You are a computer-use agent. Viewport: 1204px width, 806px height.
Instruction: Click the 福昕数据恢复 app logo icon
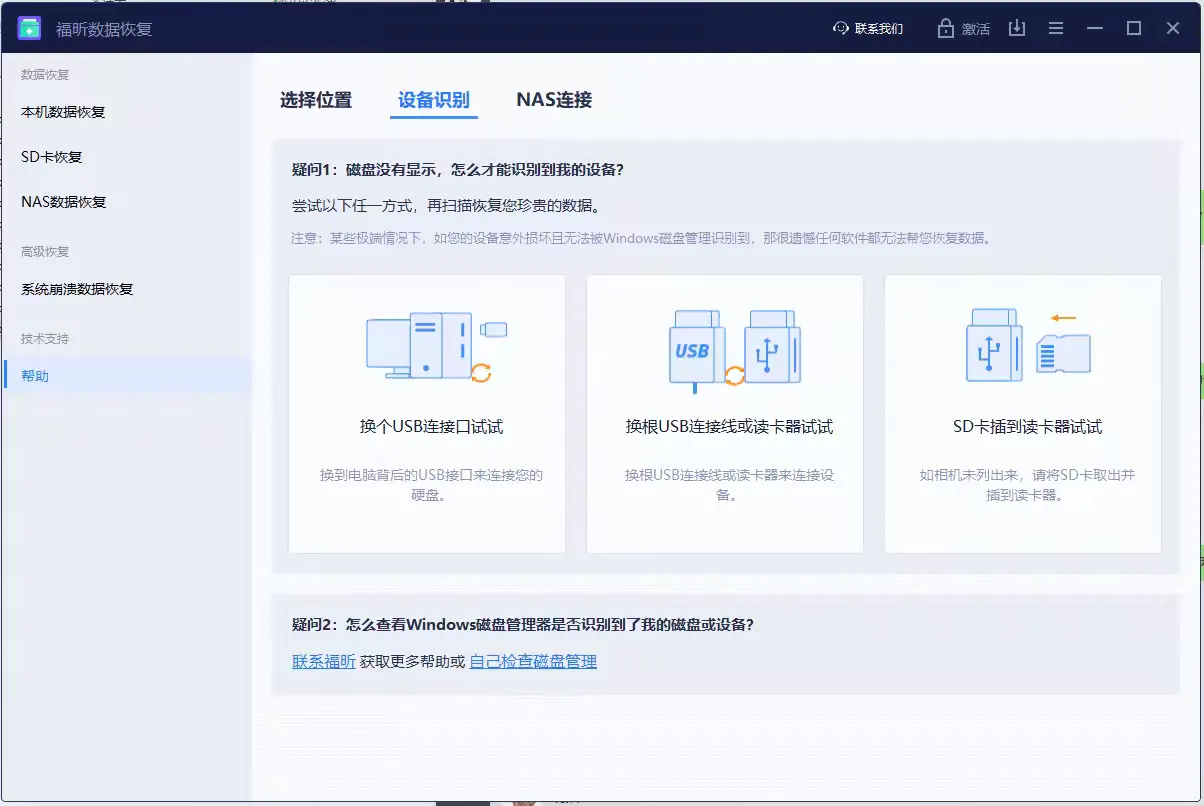pos(29,28)
